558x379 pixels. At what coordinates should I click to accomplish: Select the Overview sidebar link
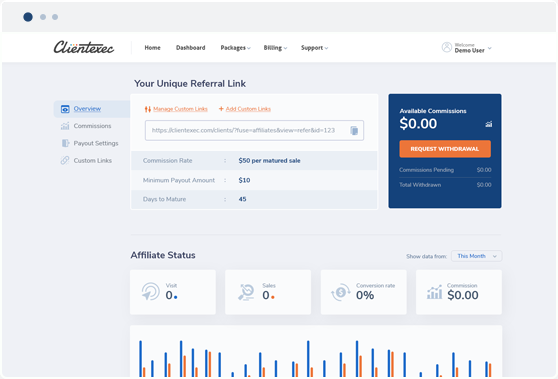point(87,109)
